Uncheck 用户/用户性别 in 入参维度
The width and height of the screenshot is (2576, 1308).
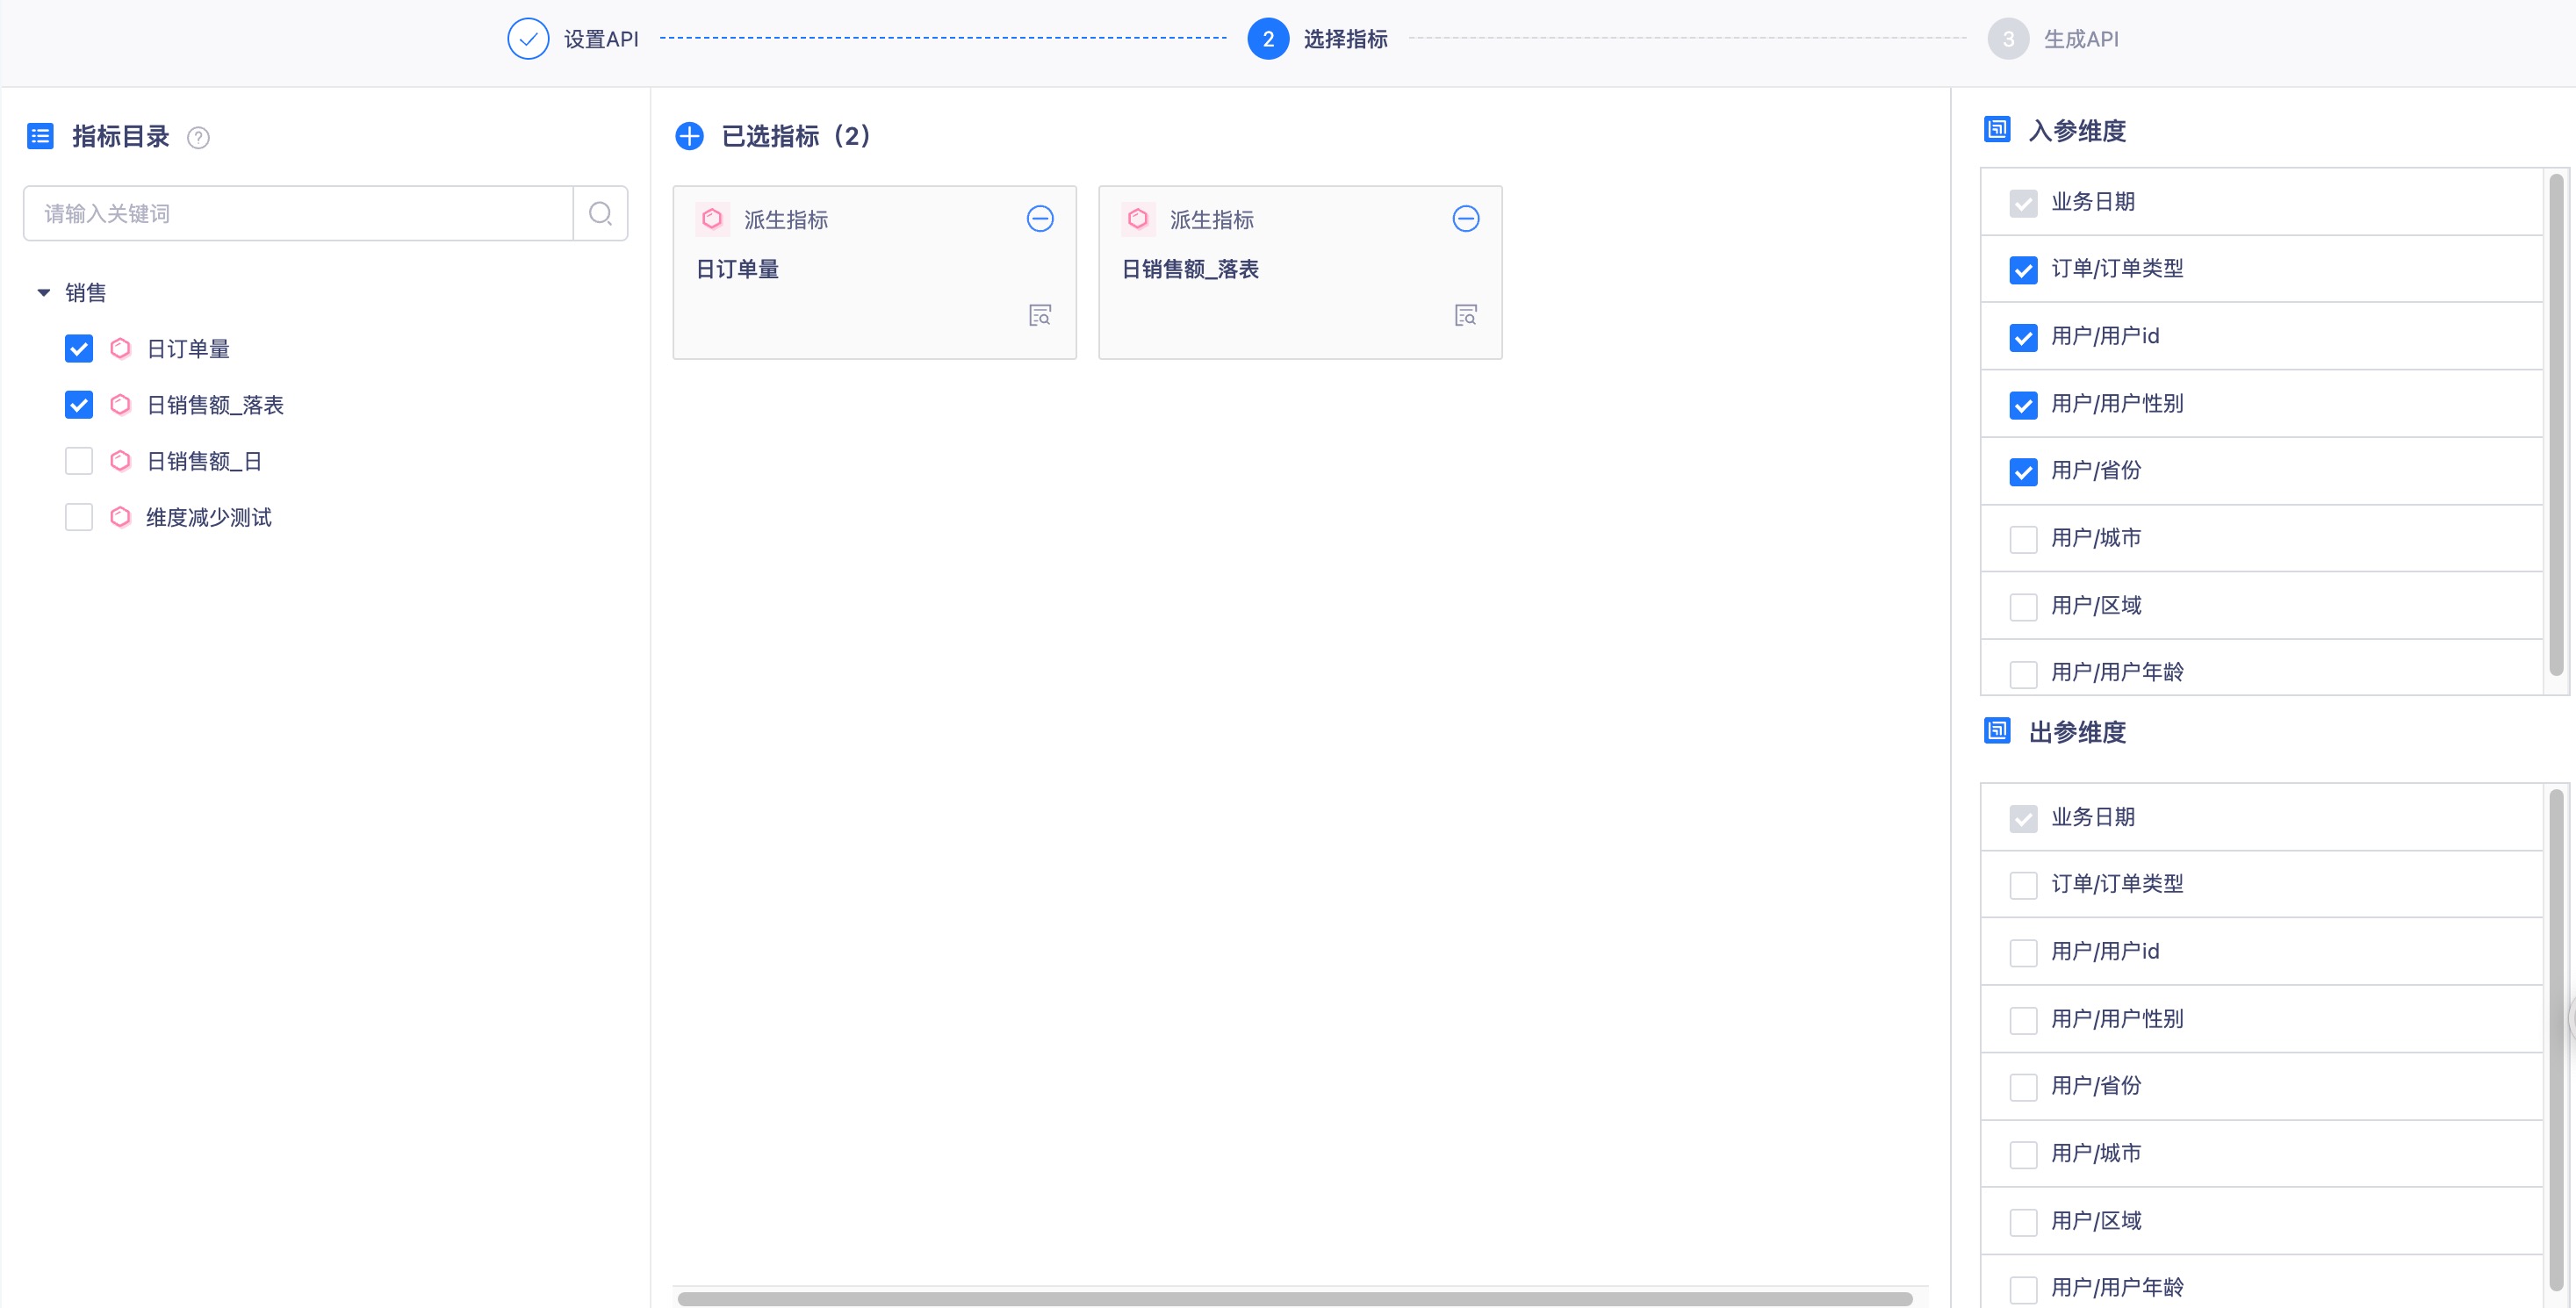point(2023,405)
